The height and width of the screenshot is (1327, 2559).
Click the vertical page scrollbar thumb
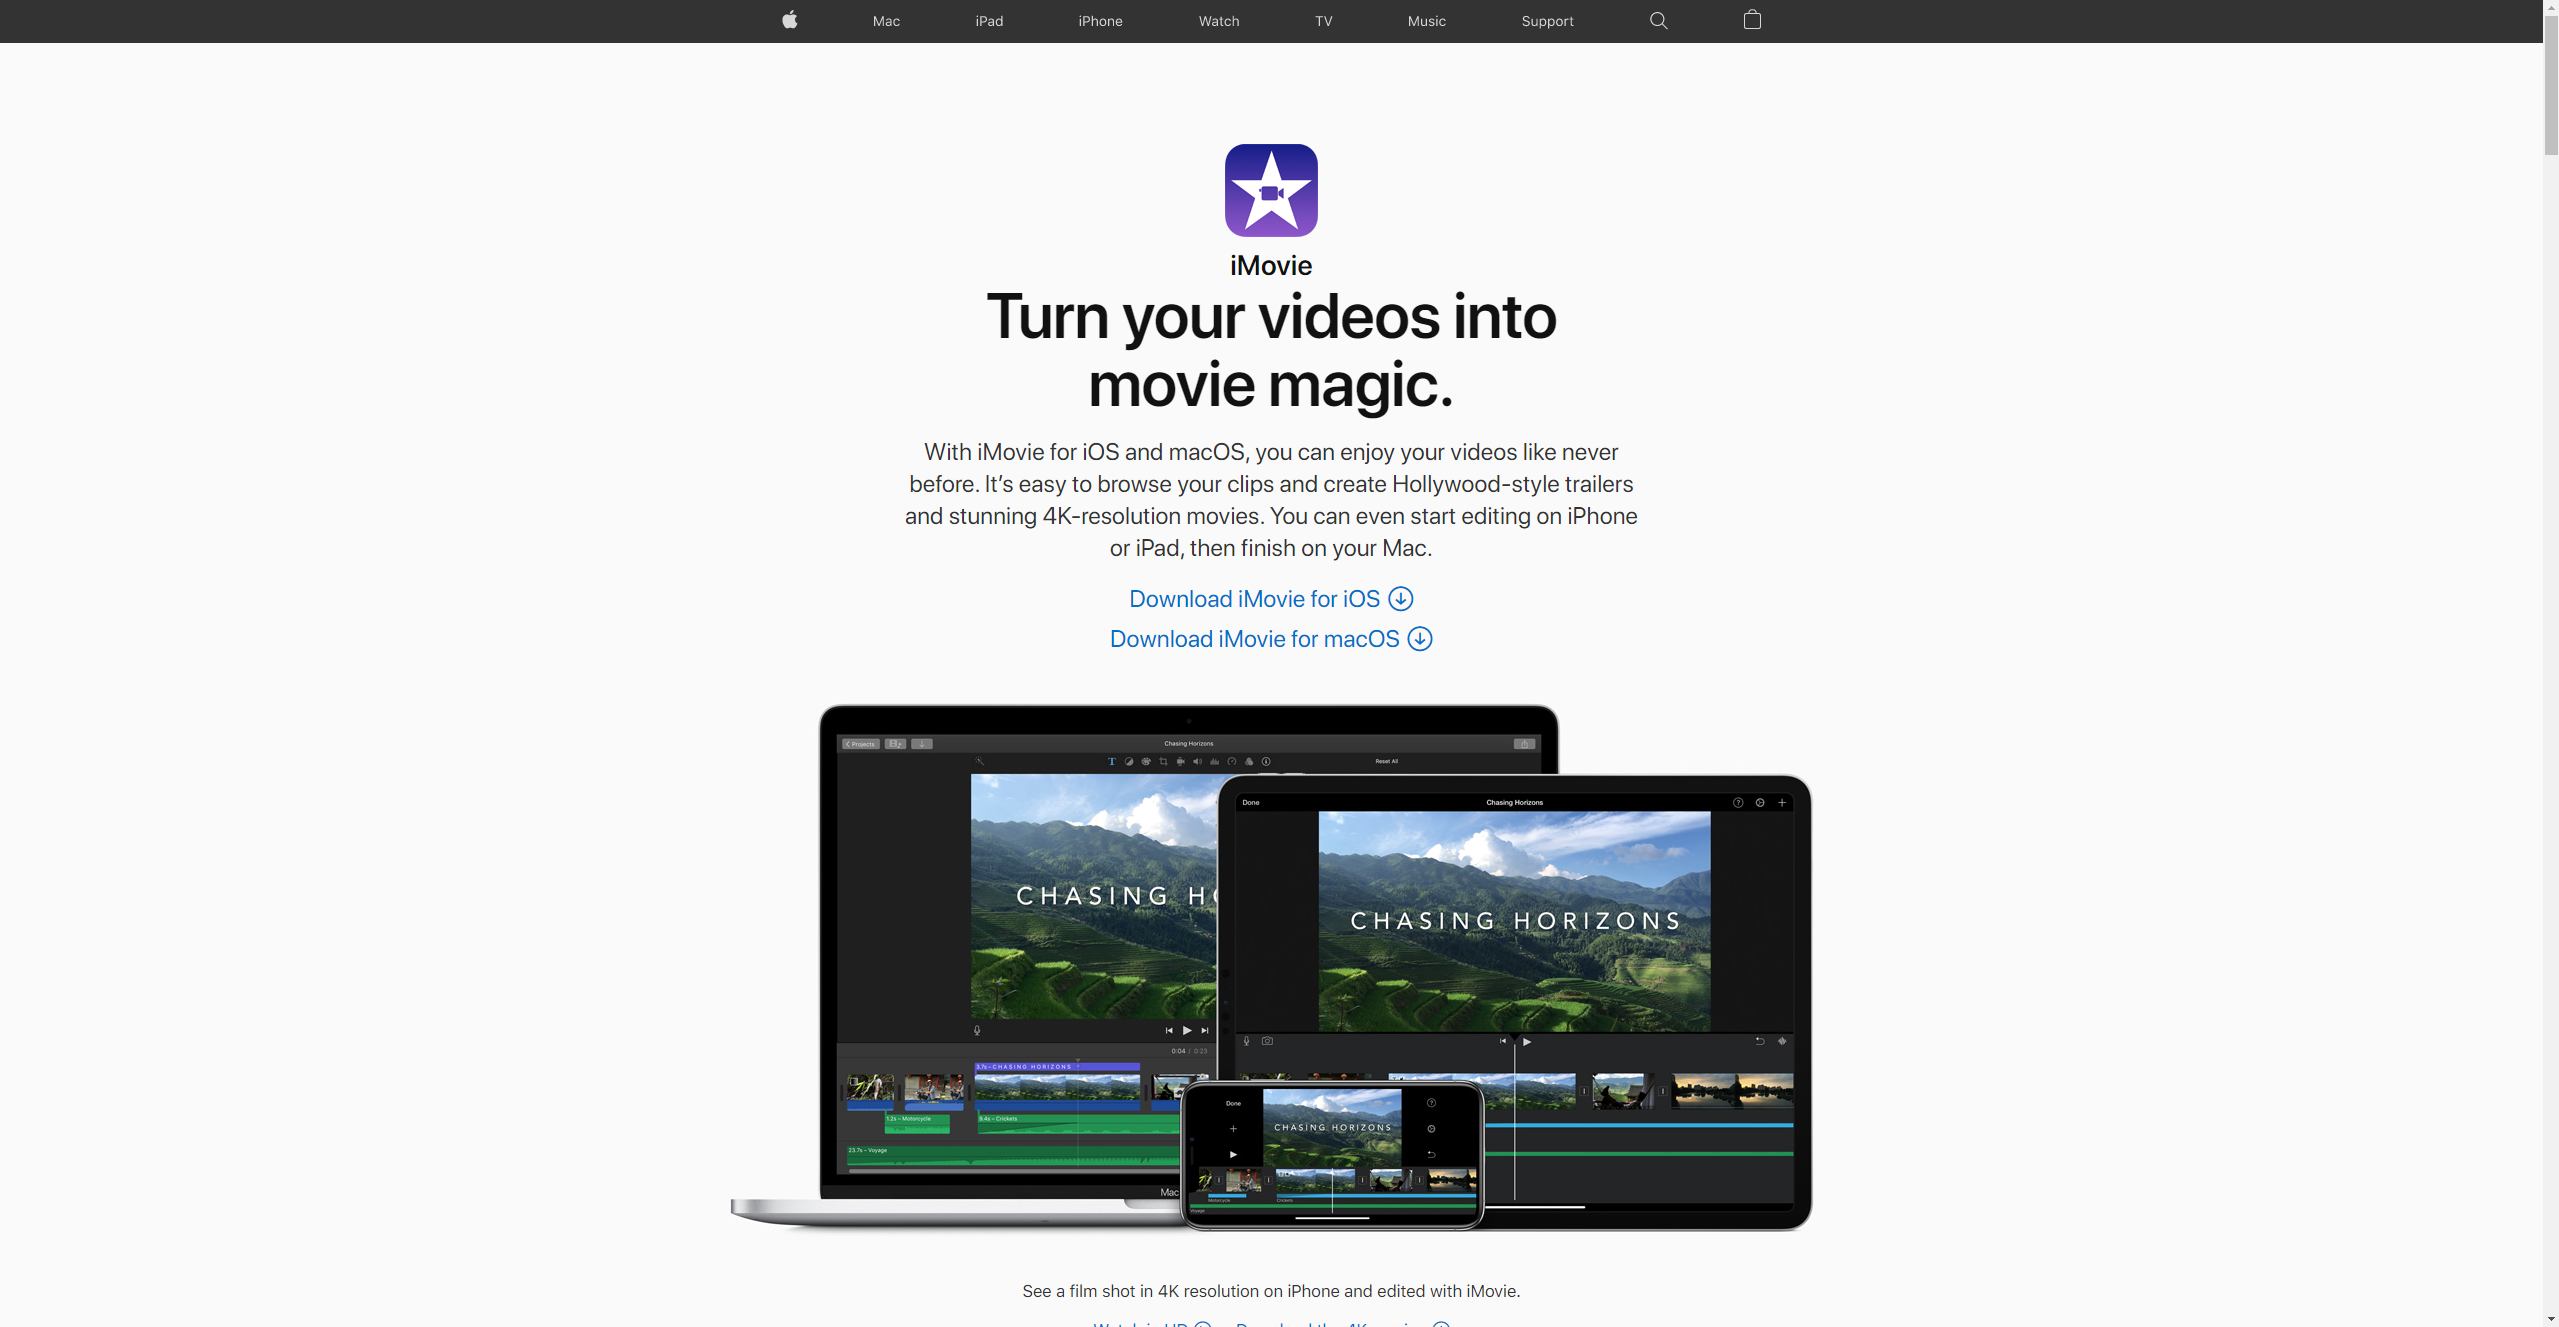(2550, 85)
